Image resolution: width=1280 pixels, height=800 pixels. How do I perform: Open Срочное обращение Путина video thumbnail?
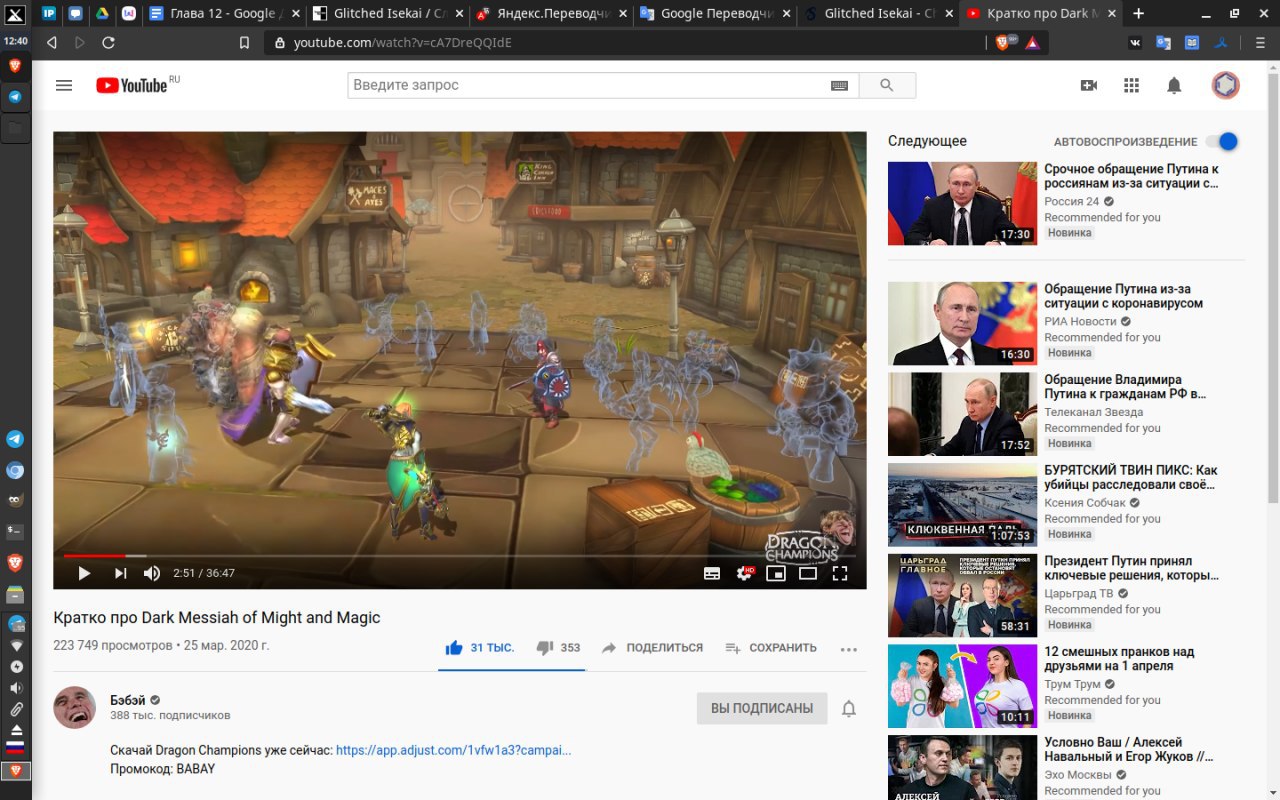962,203
